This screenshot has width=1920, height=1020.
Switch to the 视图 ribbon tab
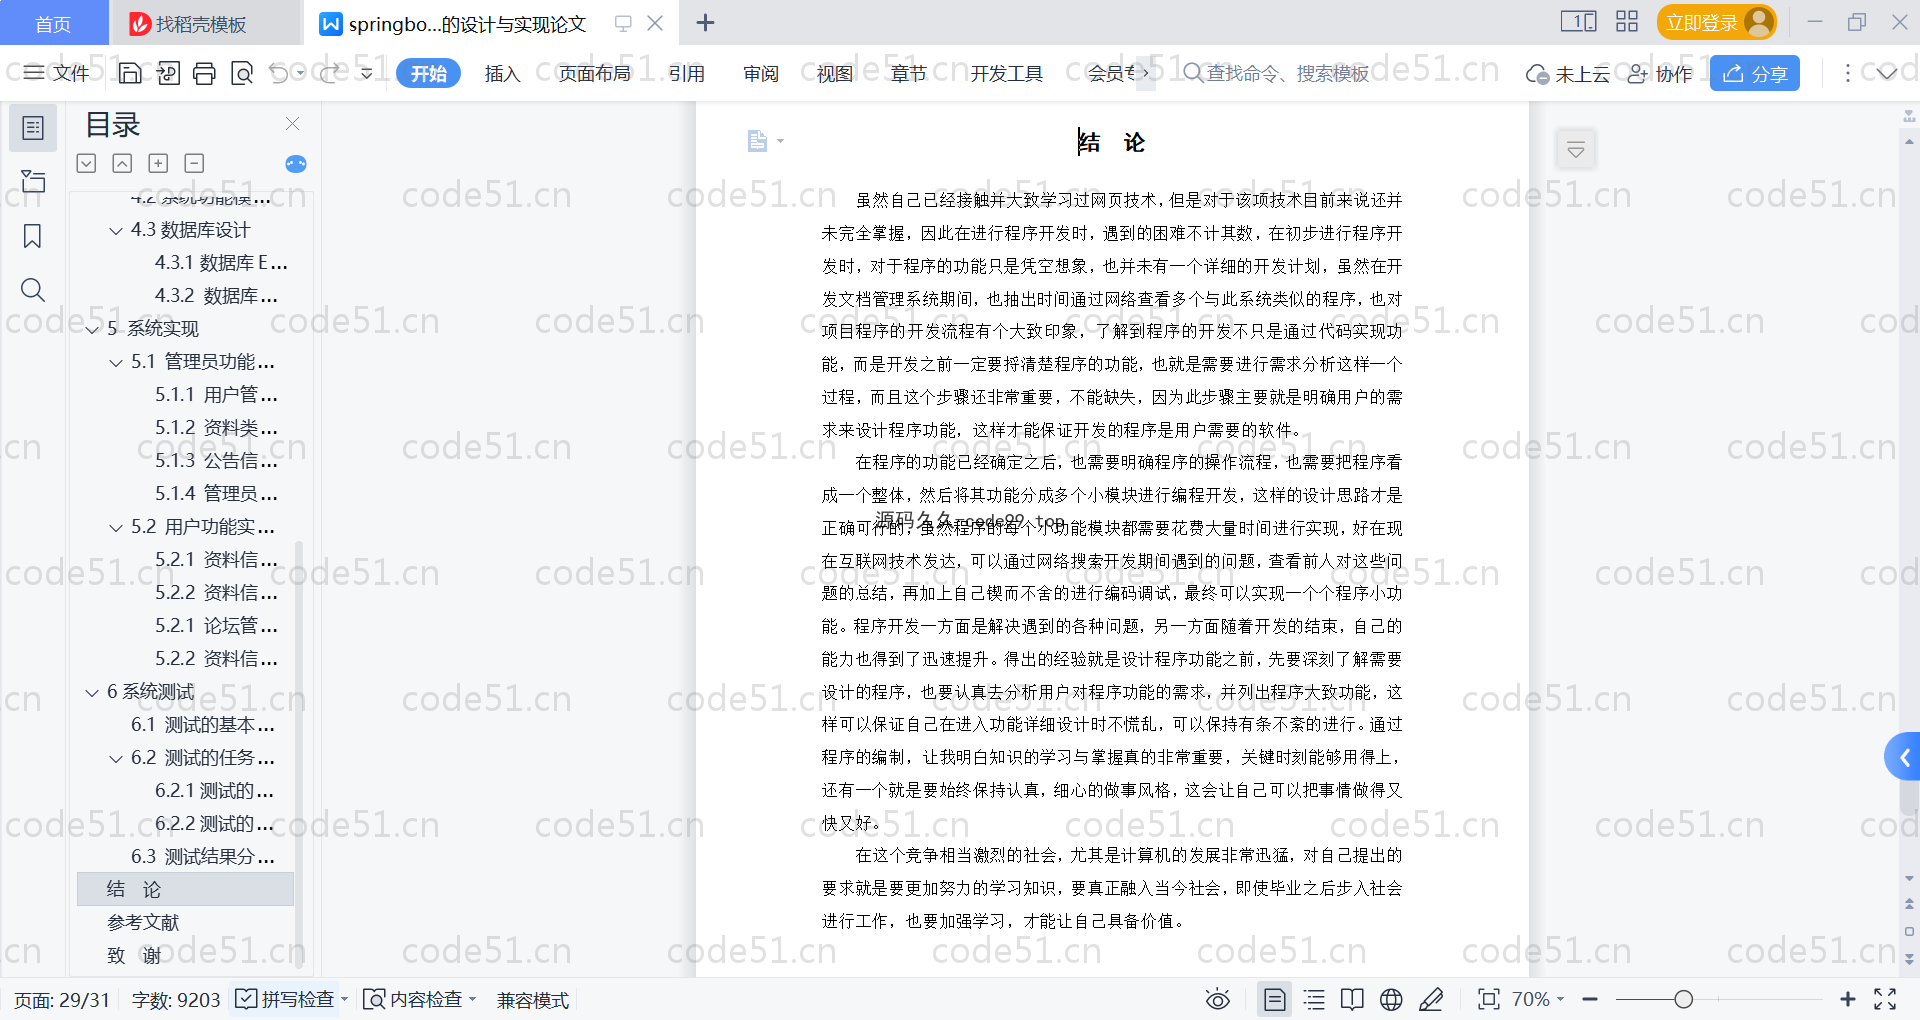pyautogui.click(x=835, y=73)
